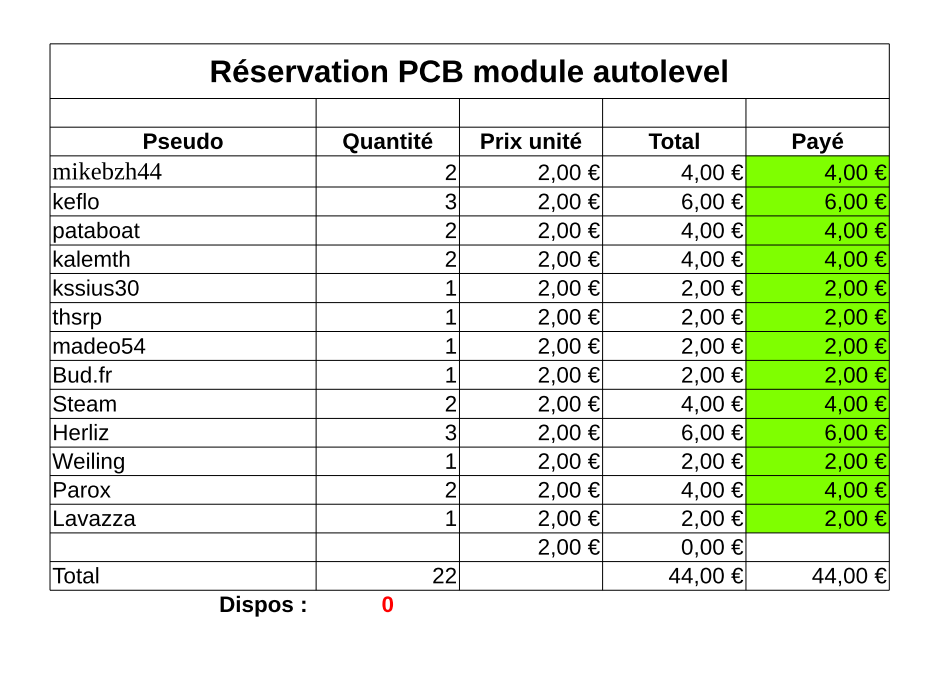Viewport: 950px width, 684px height.
Task: Click the "Prix unité" header cell
Action: pos(530,142)
